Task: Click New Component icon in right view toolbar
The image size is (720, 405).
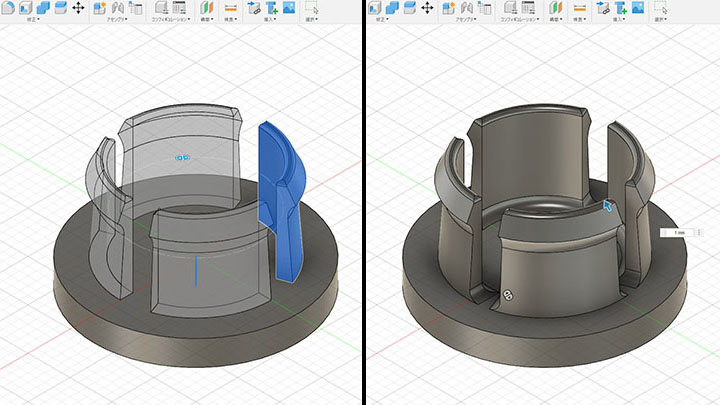Action: pyautogui.click(x=449, y=7)
